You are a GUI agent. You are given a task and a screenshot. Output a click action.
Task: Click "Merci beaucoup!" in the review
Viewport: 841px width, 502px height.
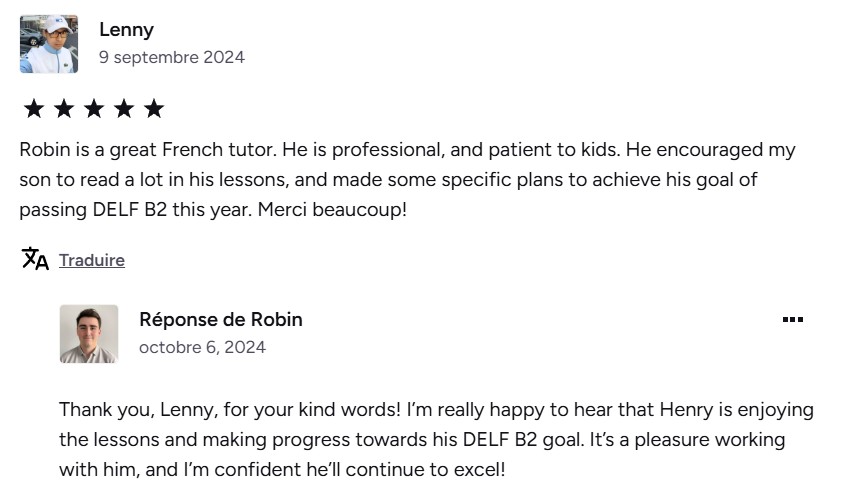coord(333,209)
